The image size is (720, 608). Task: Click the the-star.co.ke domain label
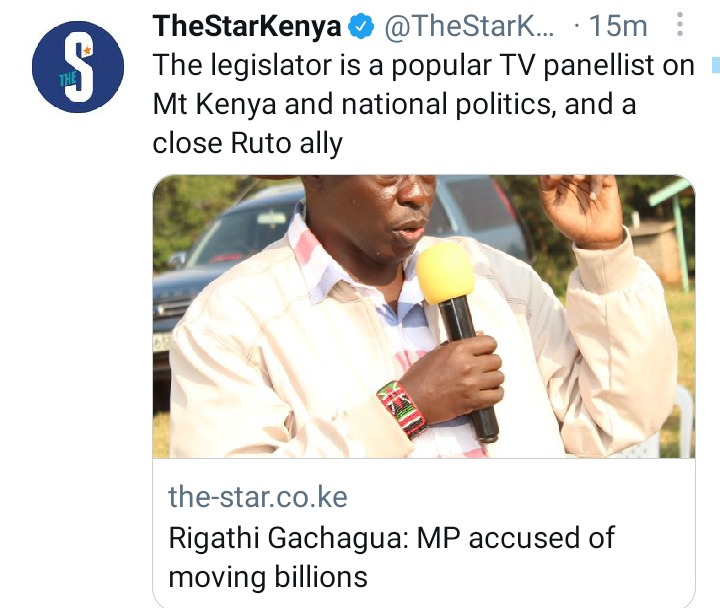coord(258,497)
